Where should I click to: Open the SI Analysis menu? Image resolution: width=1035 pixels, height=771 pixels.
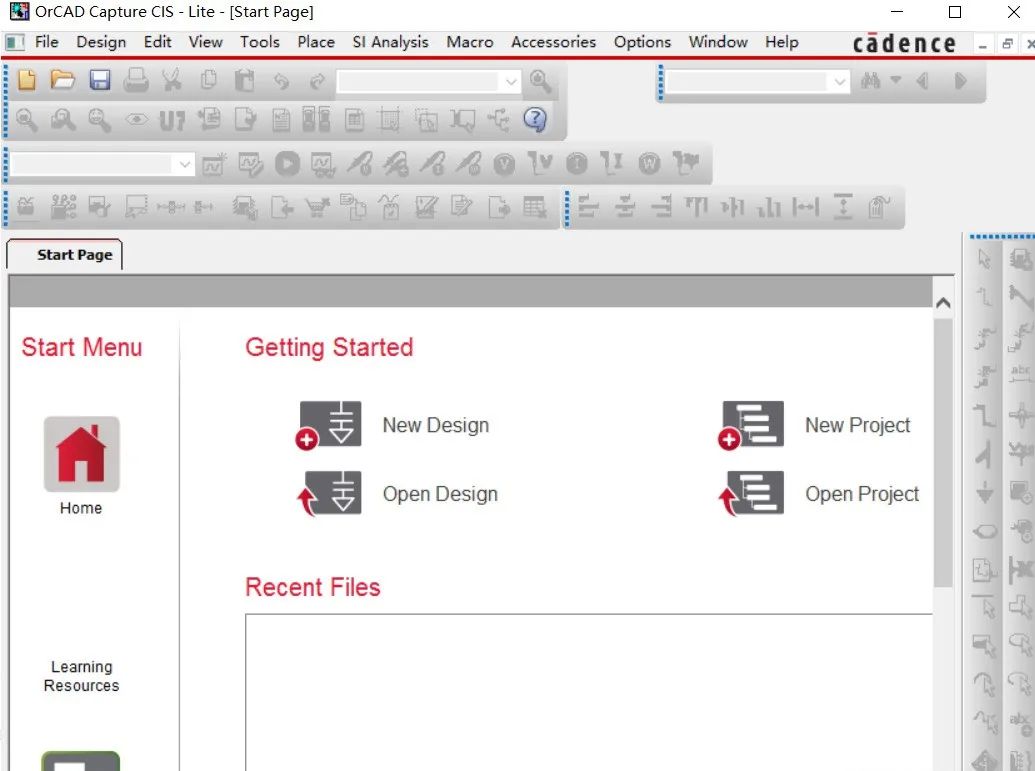pos(391,42)
